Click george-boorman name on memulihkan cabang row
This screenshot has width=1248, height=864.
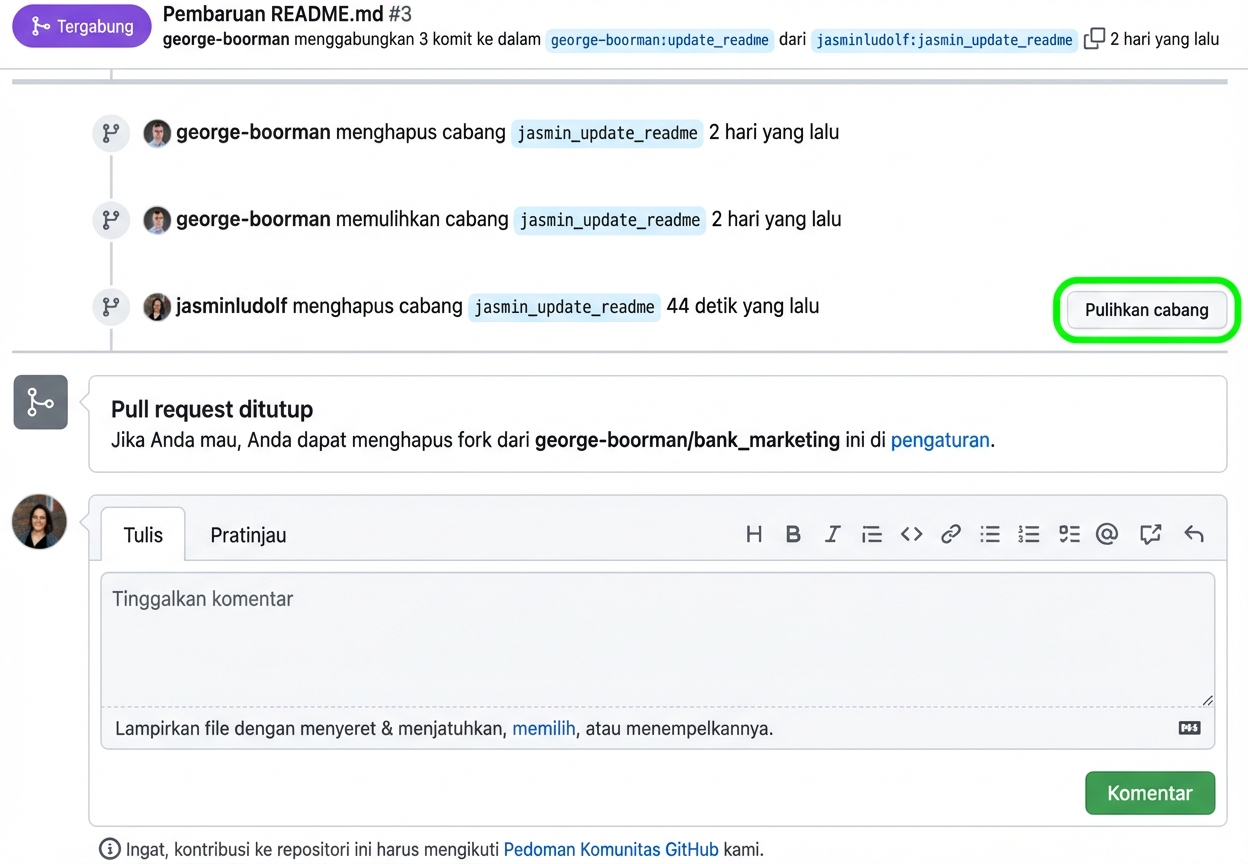(x=253, y=219)
